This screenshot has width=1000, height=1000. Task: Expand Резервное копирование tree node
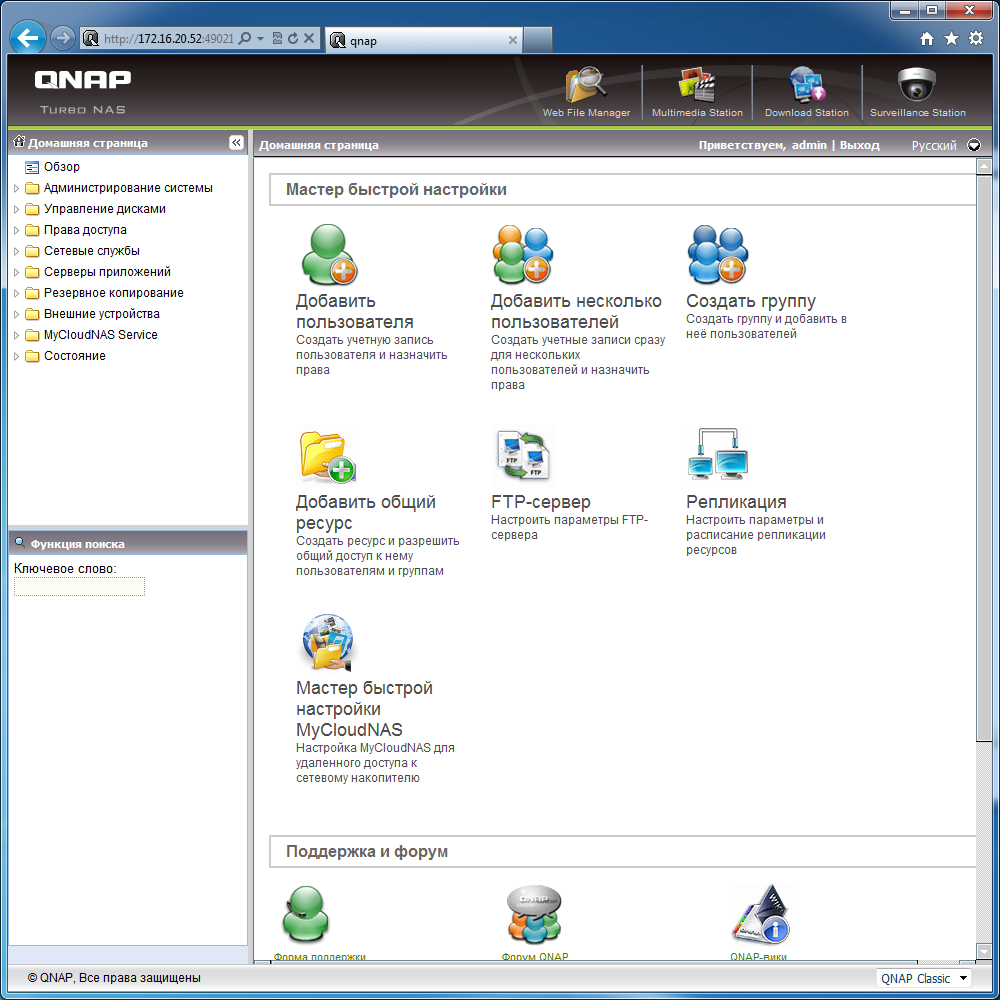click(x=17, y=293)
